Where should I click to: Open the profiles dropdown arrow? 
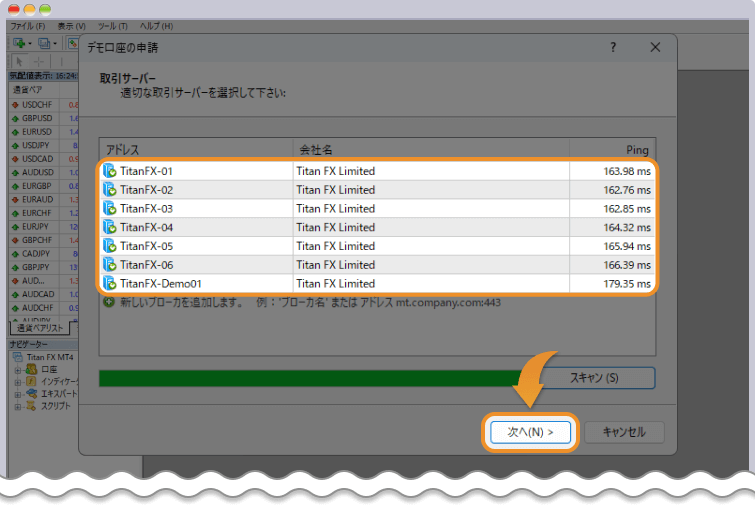(55, 44)
